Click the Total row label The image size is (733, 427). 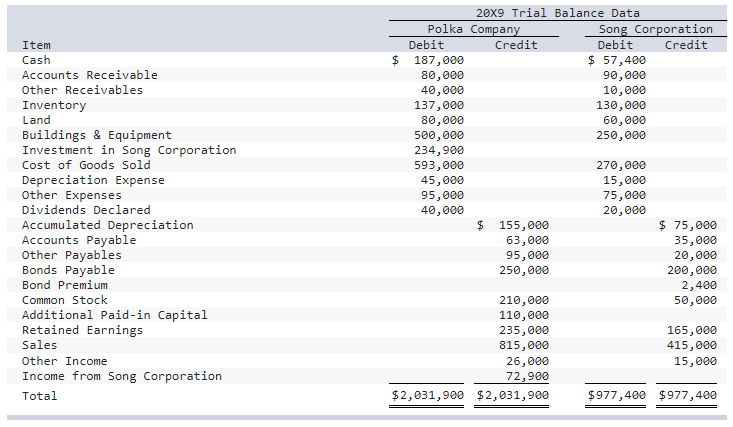click(40, 396)
